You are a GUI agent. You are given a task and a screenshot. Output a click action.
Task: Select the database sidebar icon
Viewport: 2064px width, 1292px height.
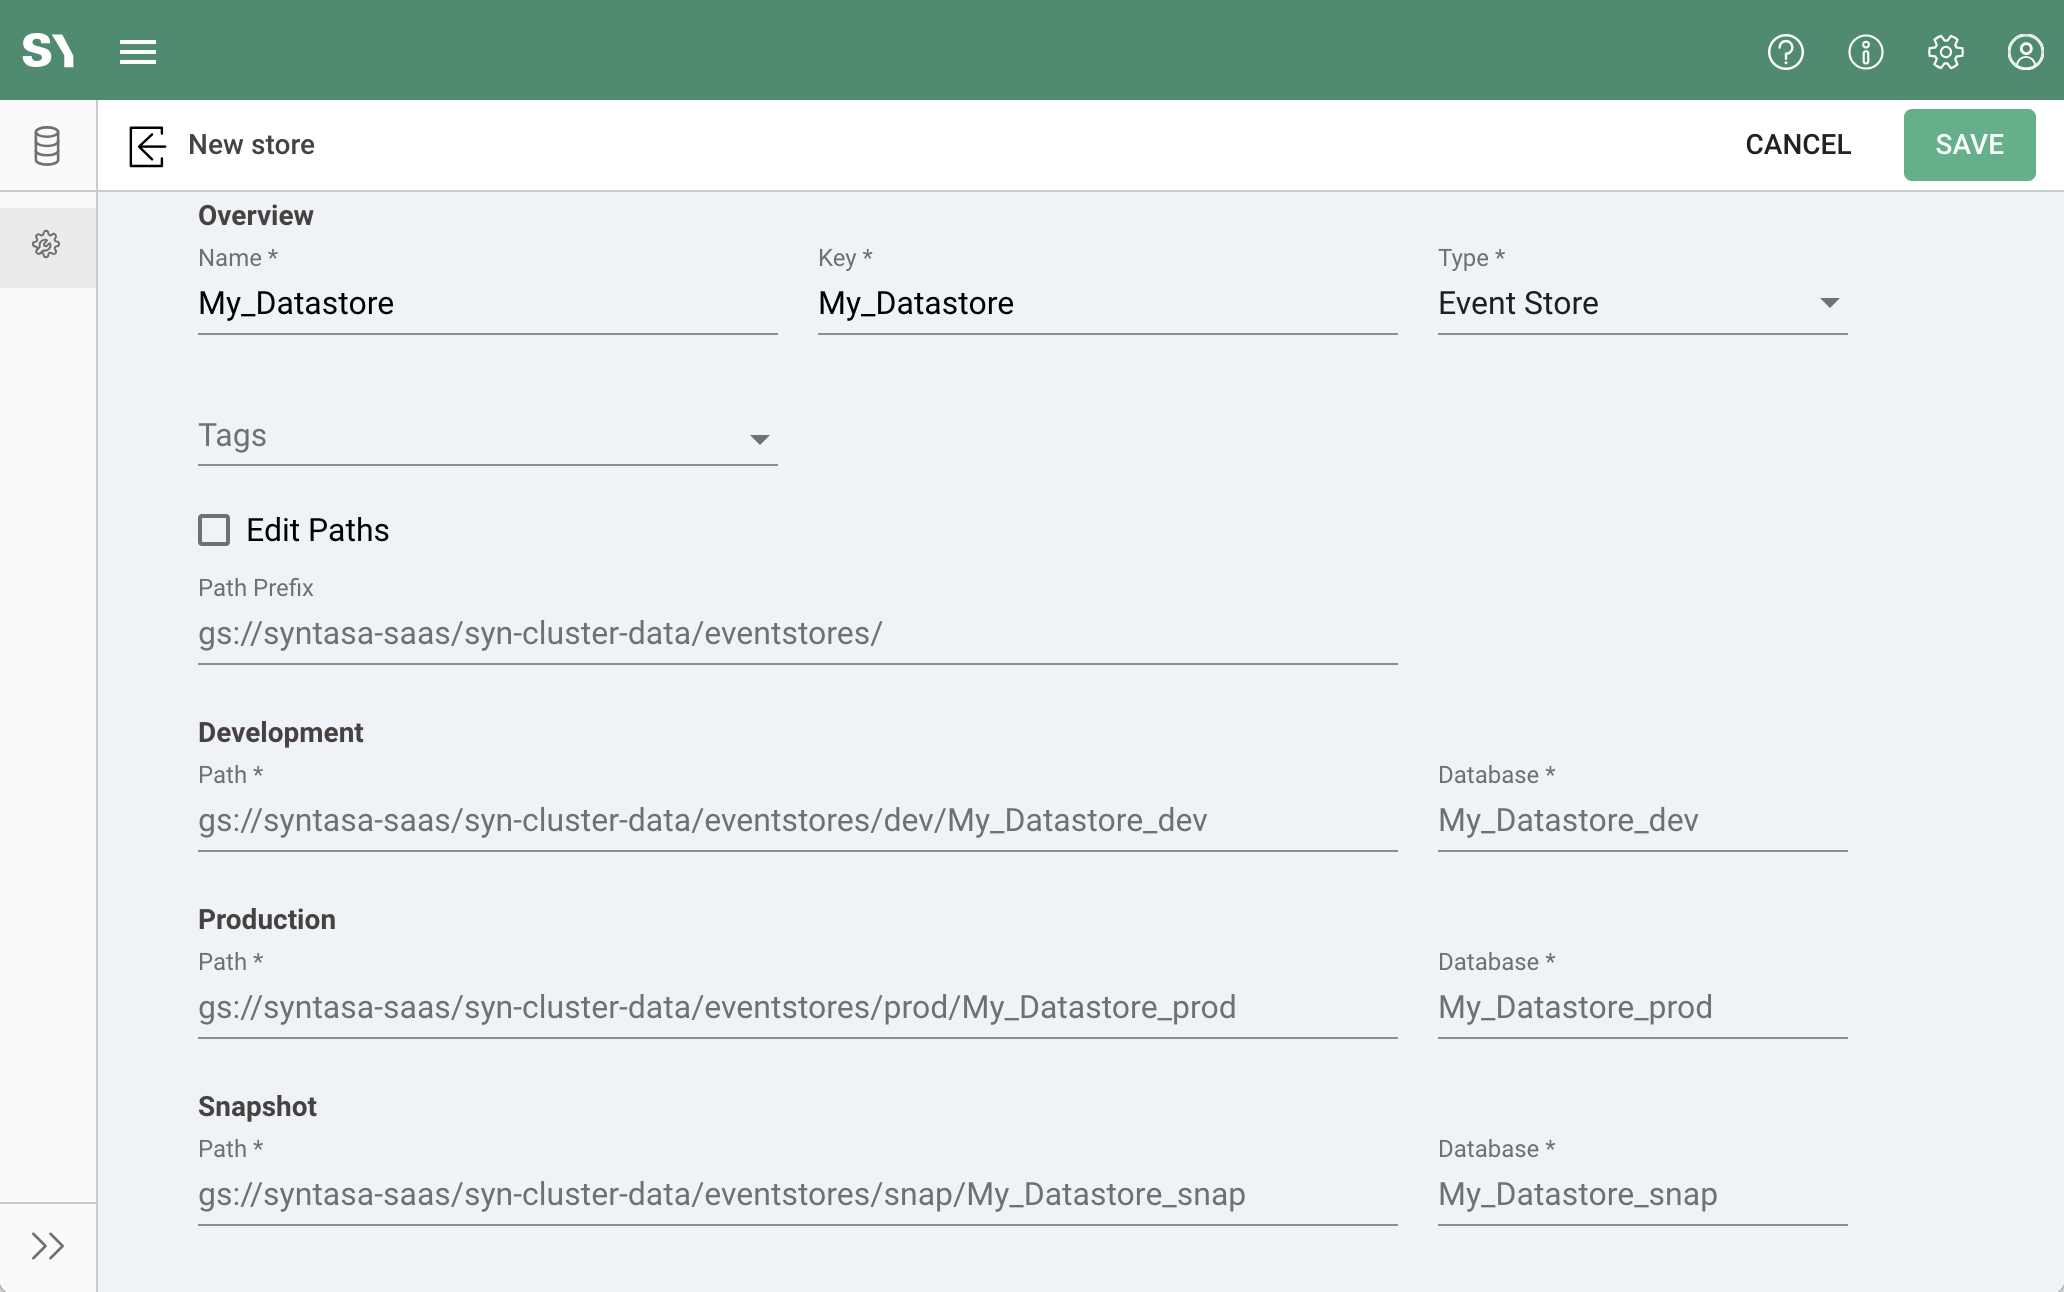pos(47,146)
